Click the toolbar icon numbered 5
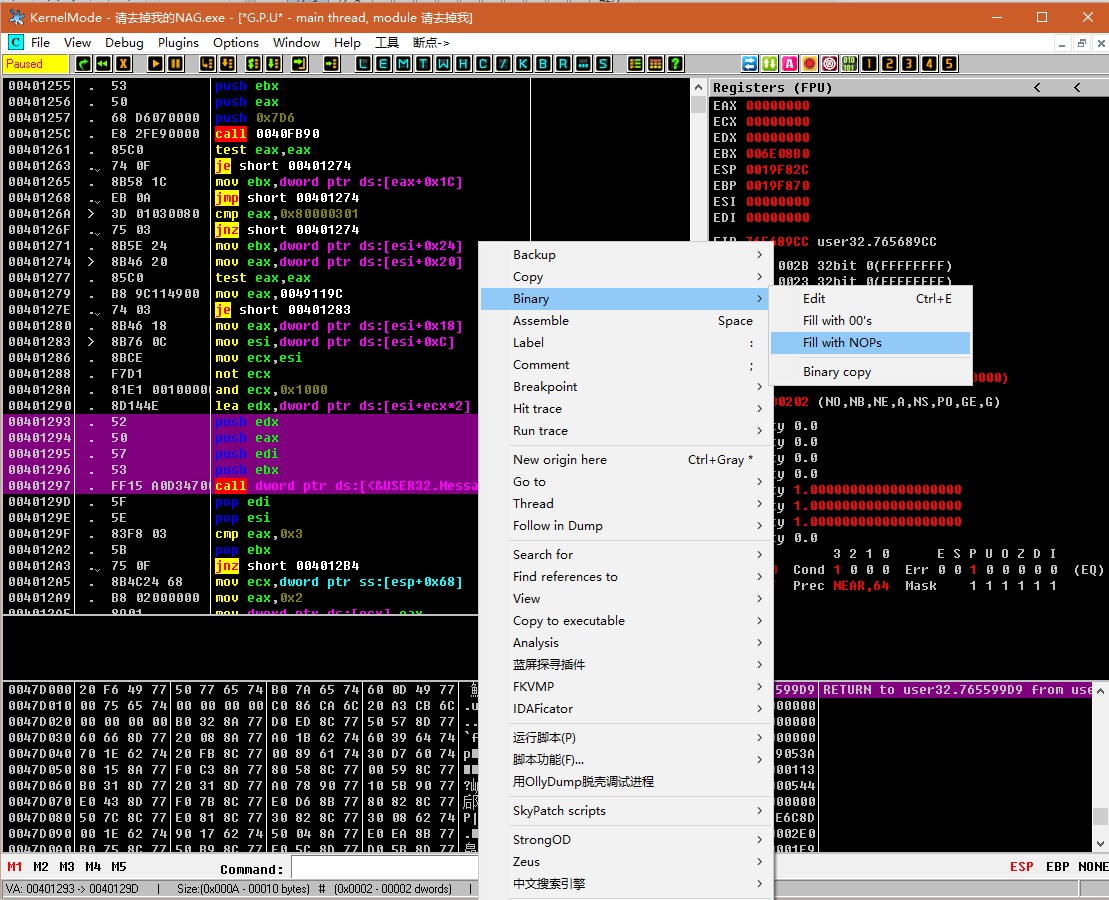1109x900 pixels. click(949, 64)
